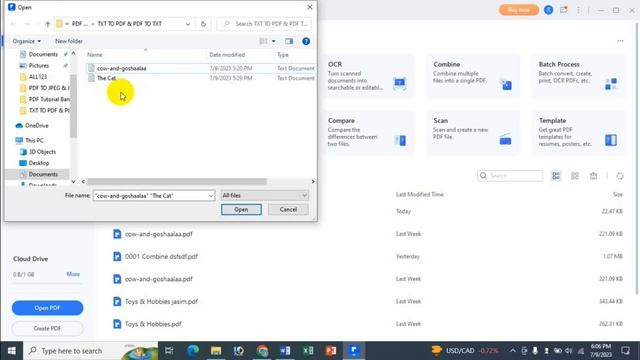Open the view options dropdown arrow
The image size is (640, 360).
click(273, 41)
